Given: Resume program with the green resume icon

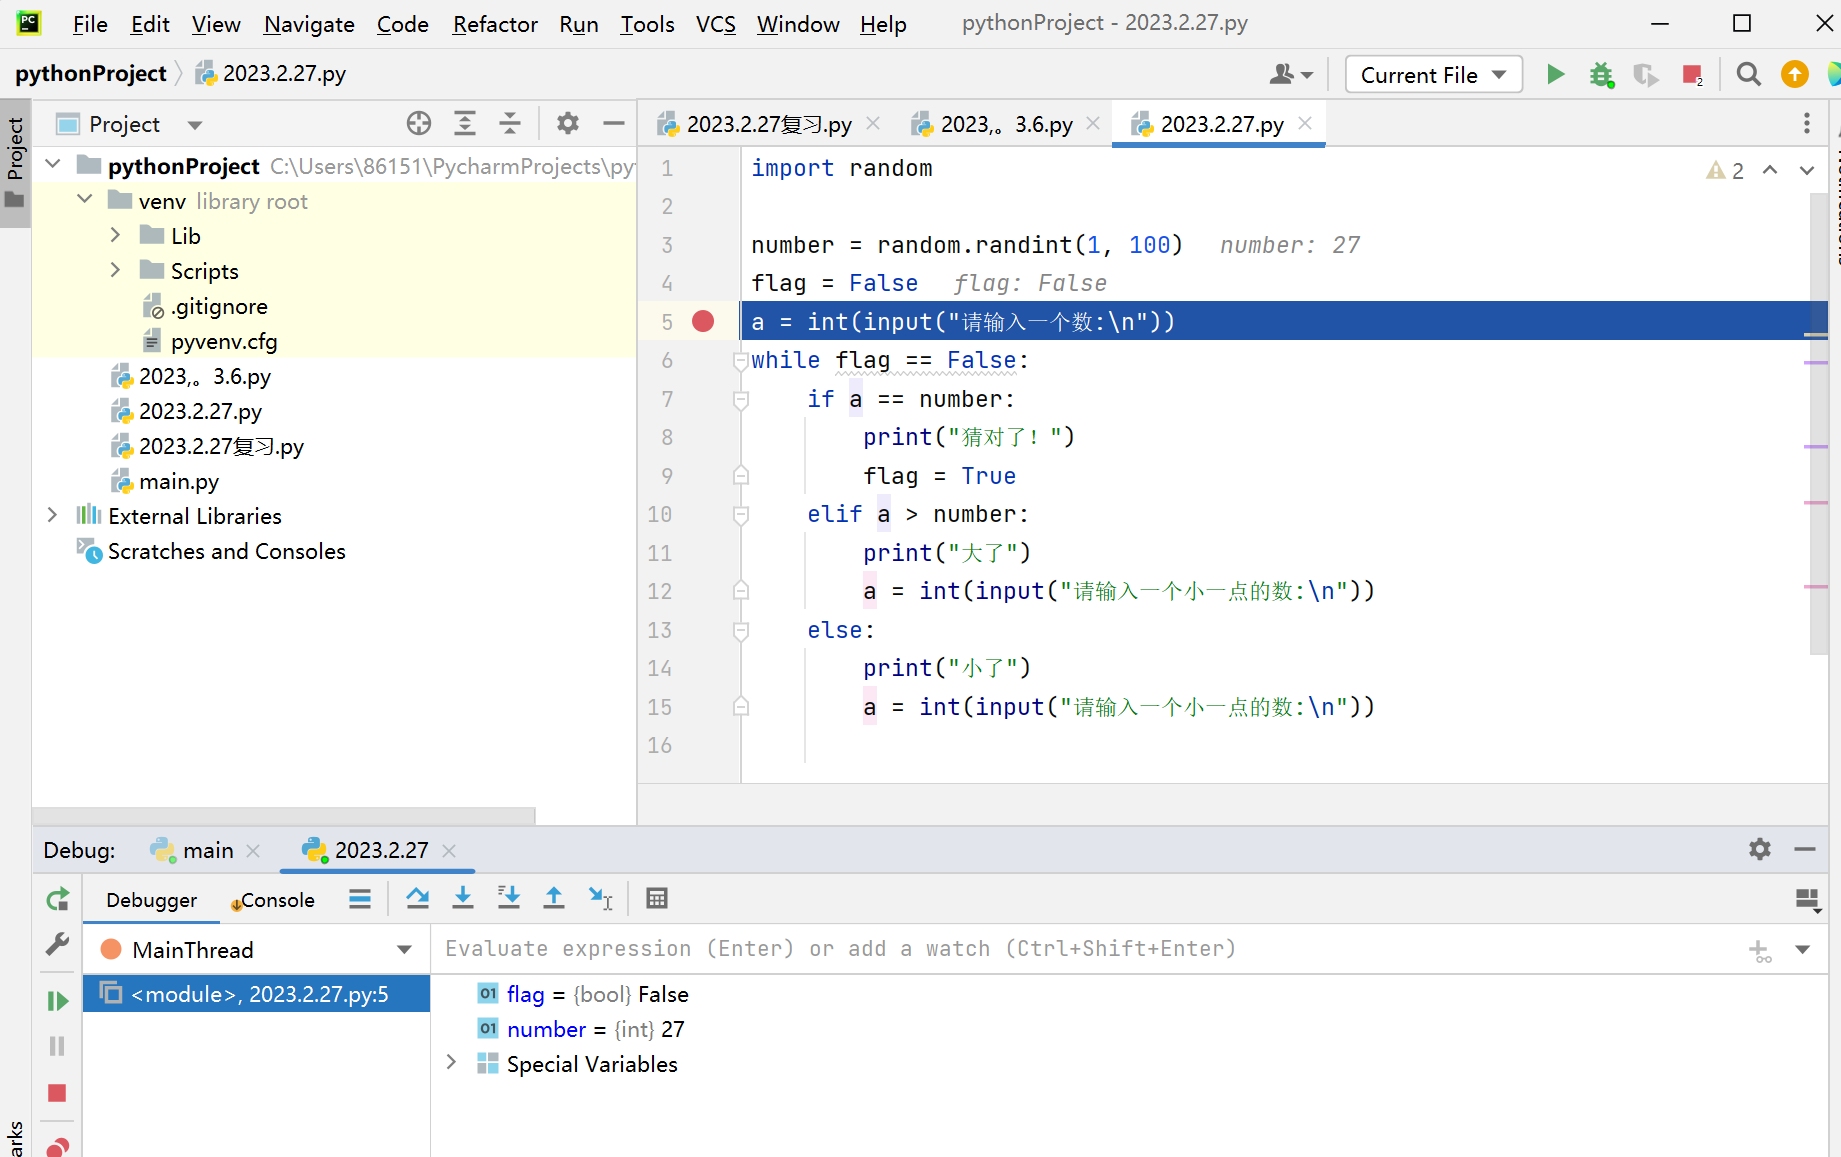Looking at the screenshot, I should tap(58, 1001).
